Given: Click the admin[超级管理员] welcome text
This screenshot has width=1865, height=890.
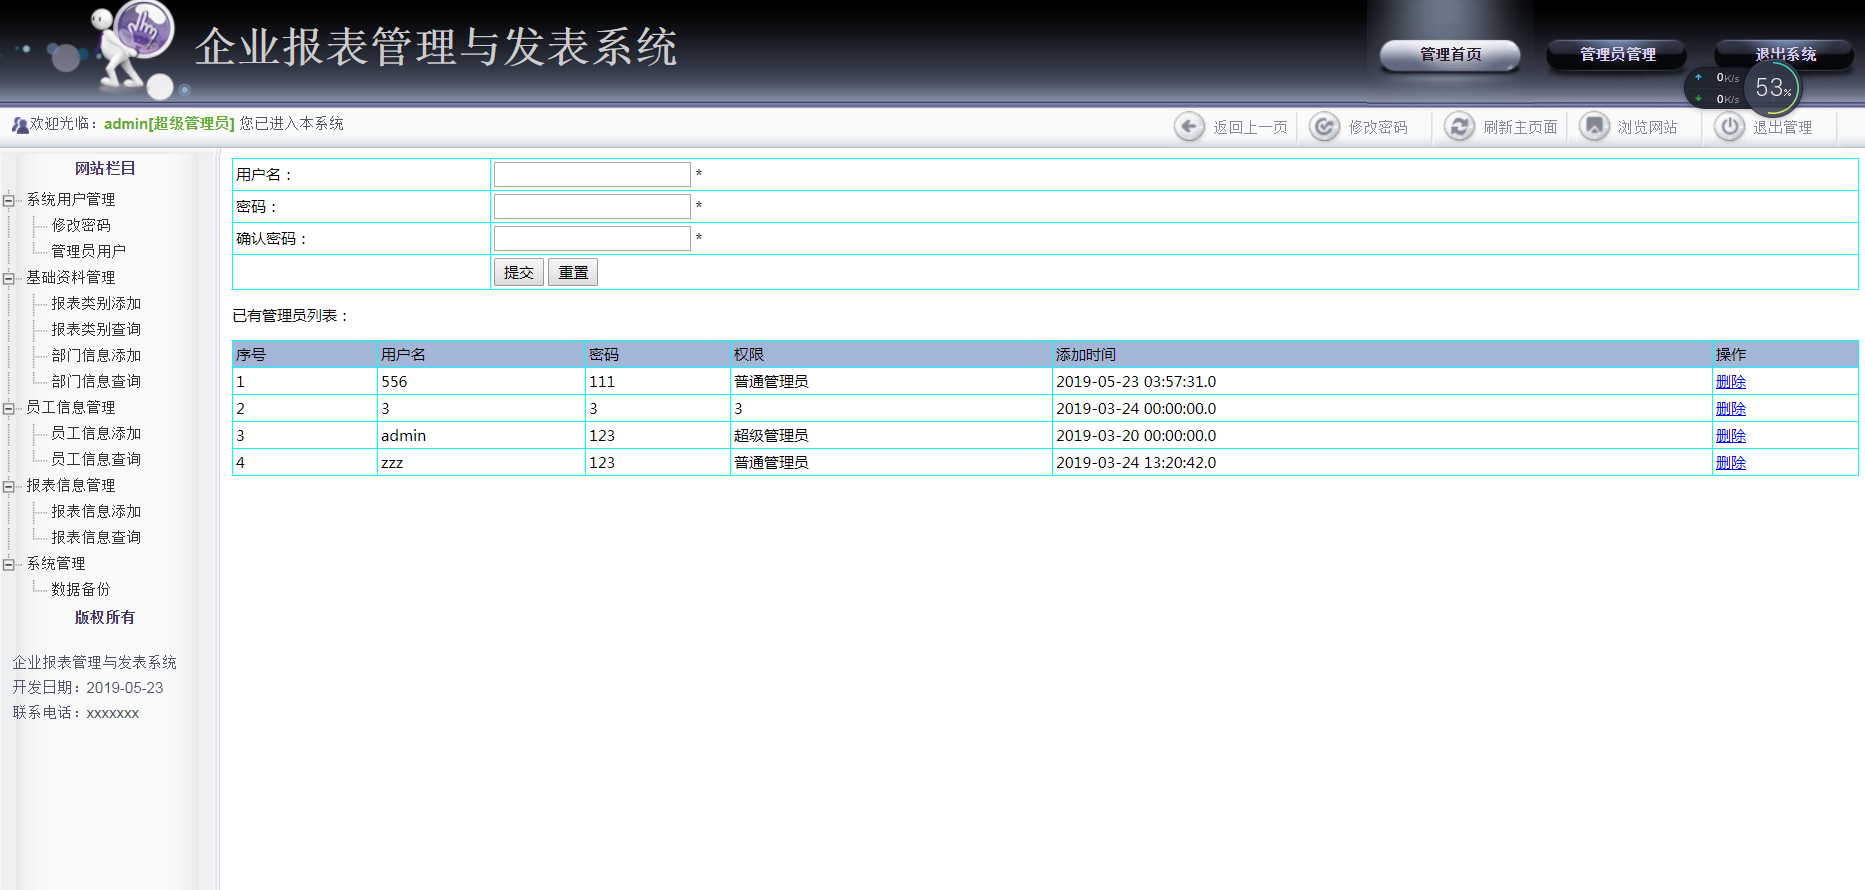Looking at the screenshot, I should coord(169,123).
